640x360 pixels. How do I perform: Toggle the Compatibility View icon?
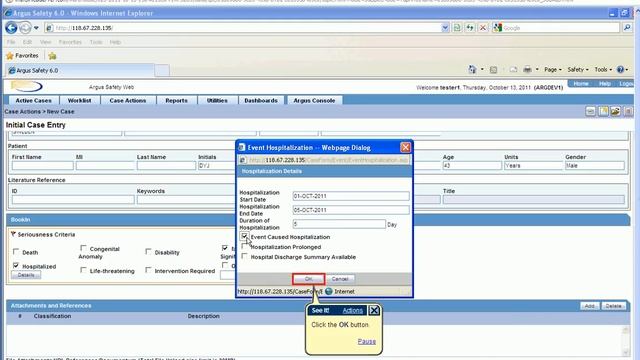(457, 28)
